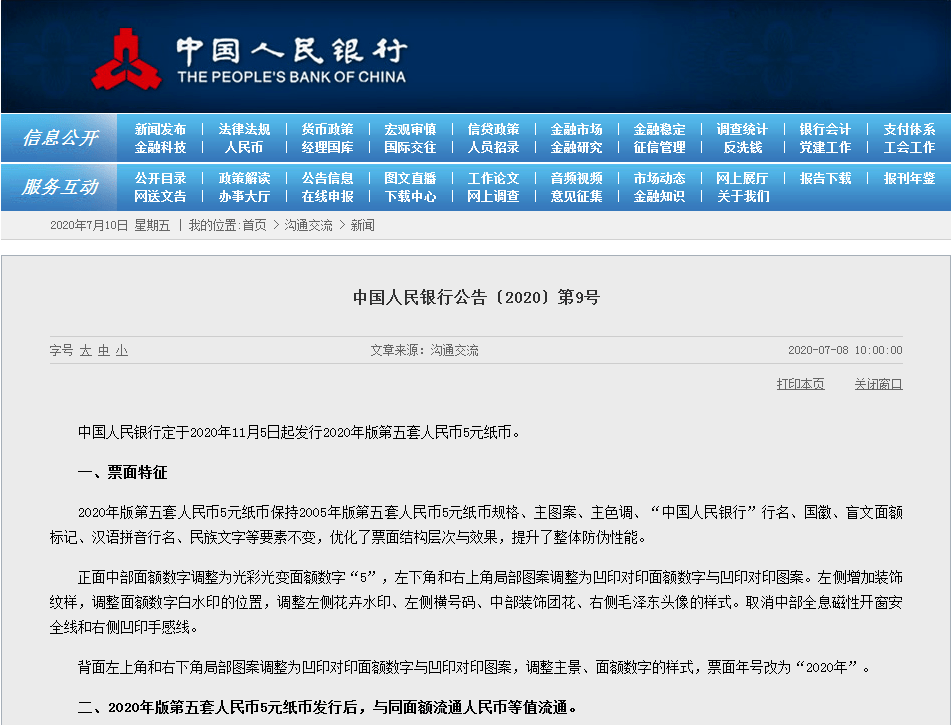952x725 pixels.
Task: Click 沟通交流 breadcrumb link
Action: click(308, 225)
